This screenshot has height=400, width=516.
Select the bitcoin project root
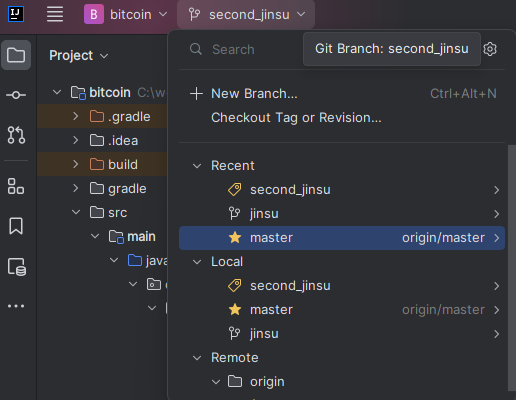[103, 92]
